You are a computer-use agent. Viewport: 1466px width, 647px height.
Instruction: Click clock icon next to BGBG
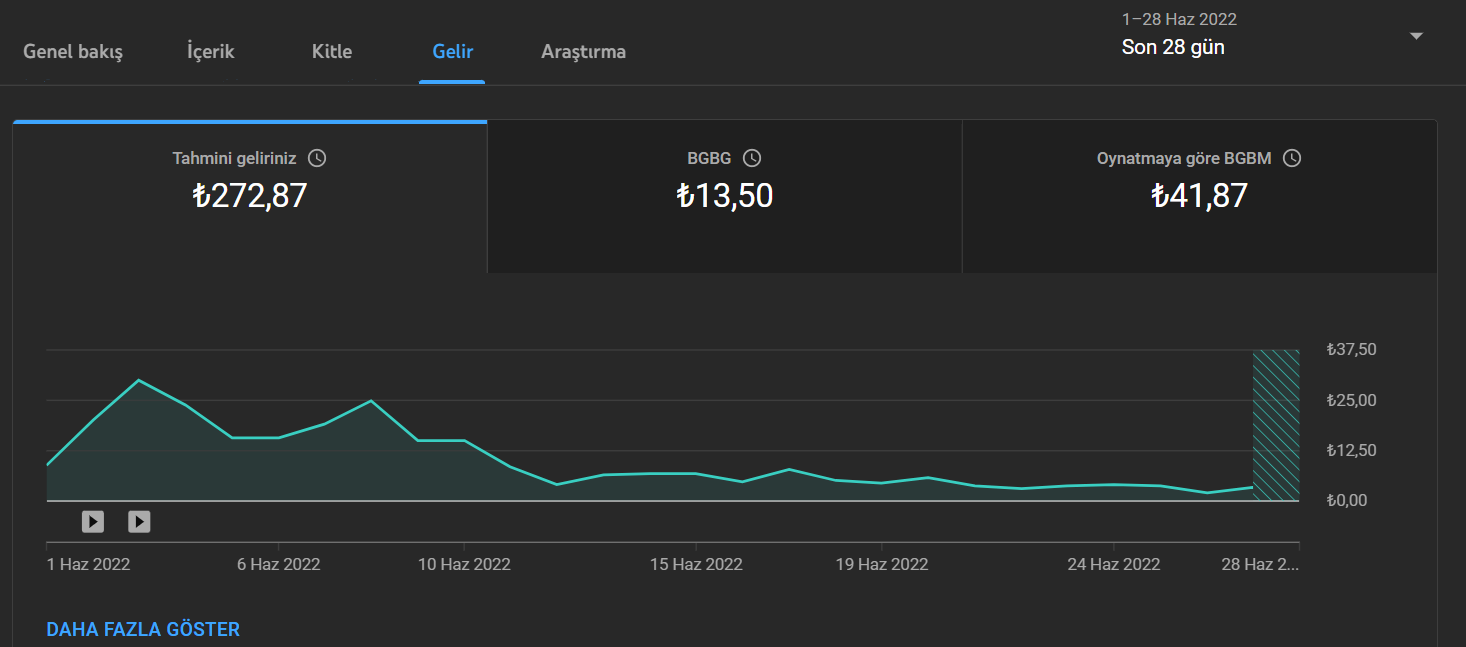(752, 158)
